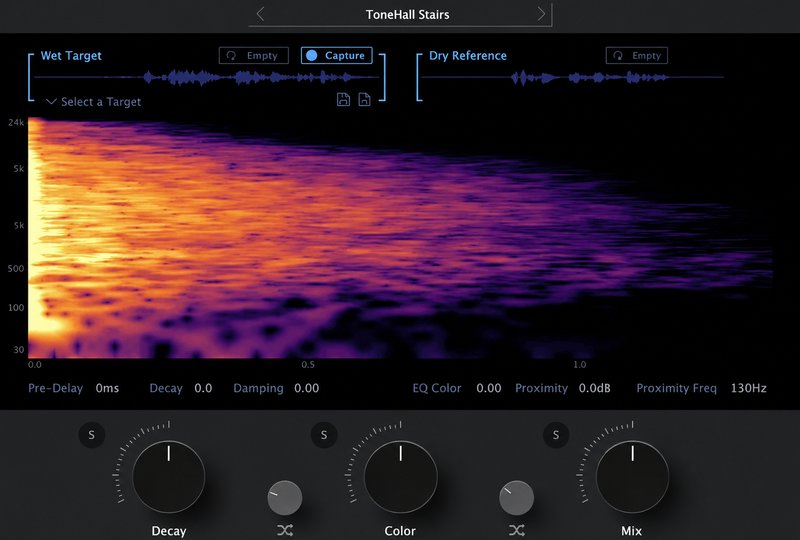Viewport: 800px width, 540px height.
Task: Click the small gray knob between Color and Mix
Action: click(516, 498)
